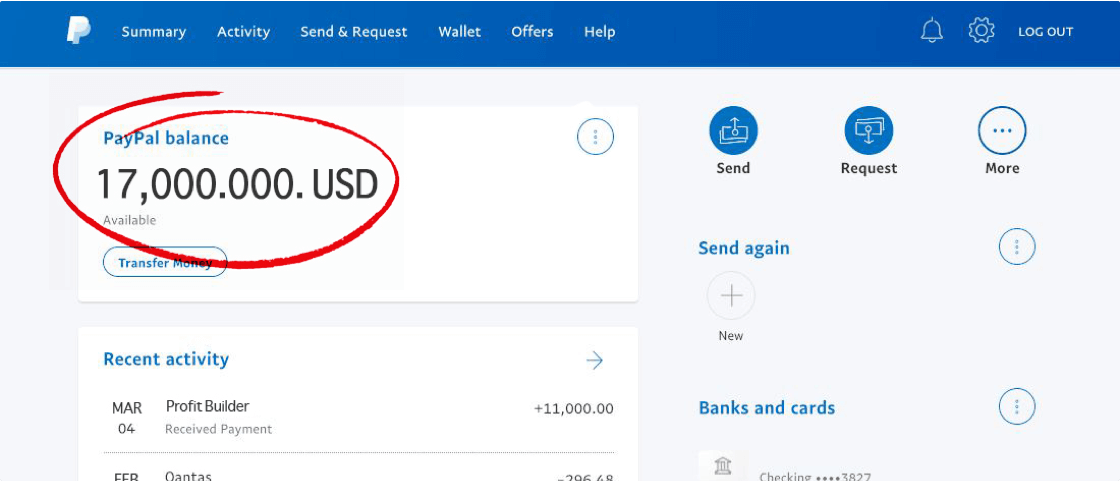Click the Transfer Money button

coord(165,262)
